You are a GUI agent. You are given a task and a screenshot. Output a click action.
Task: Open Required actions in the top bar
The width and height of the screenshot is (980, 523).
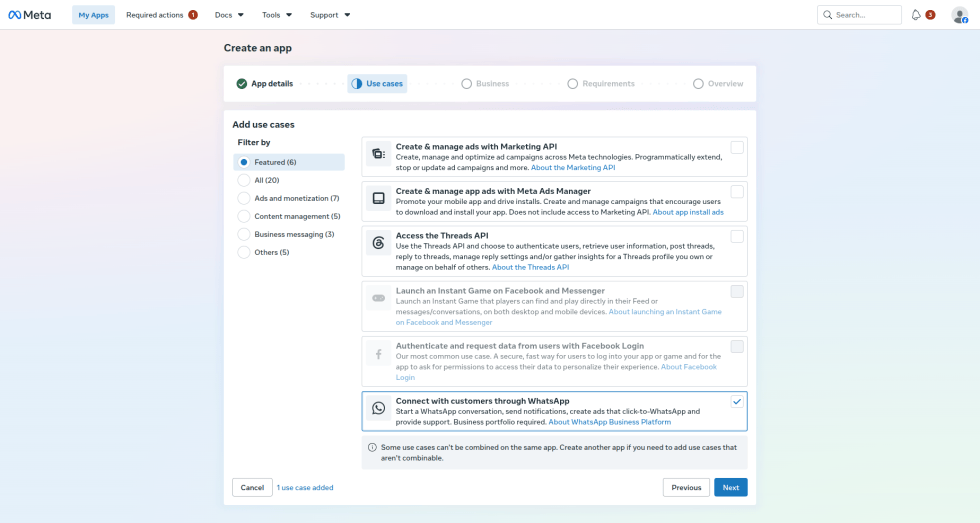coord(161,15)
